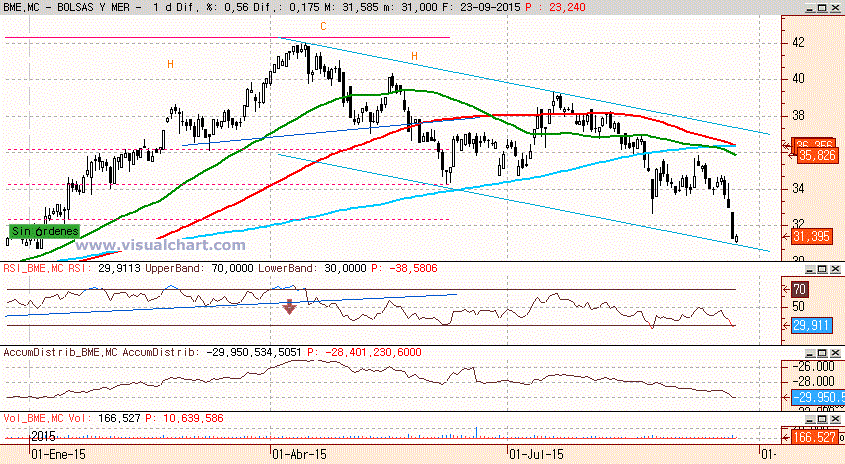Click the 34 price axis label

pyautogui.click(x=798, y=189)
